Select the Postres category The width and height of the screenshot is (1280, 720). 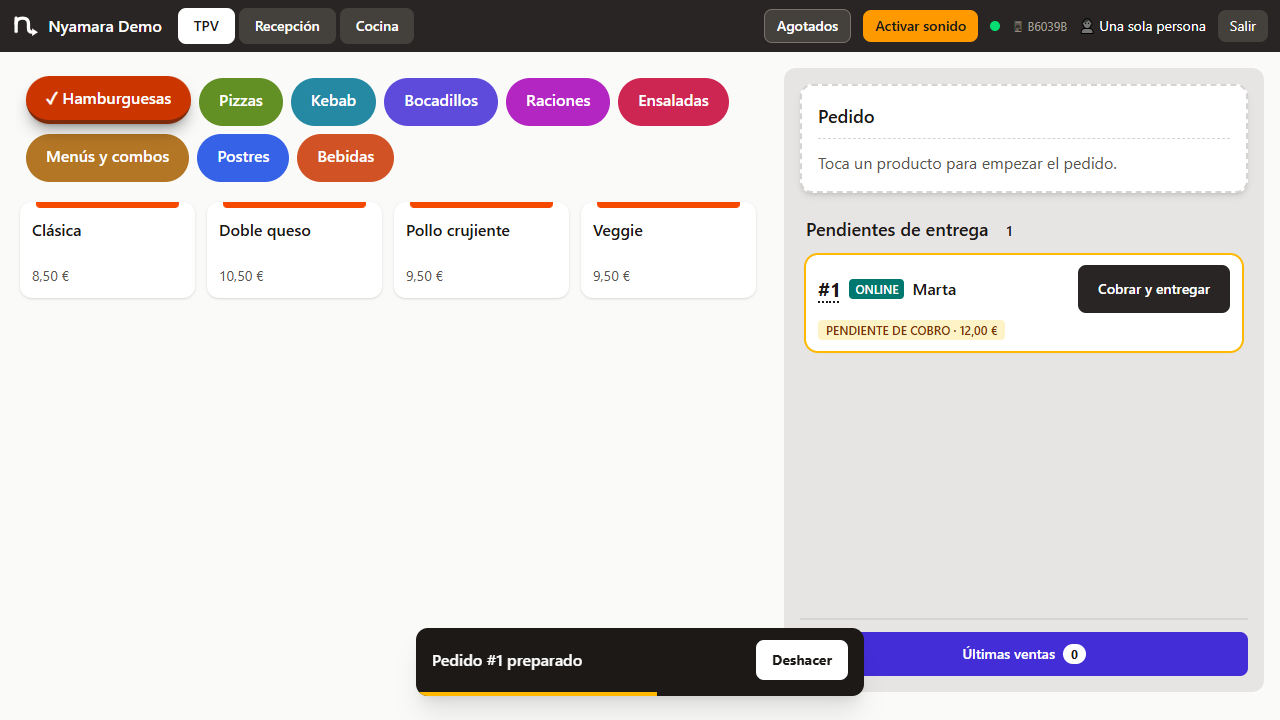point(243,158)
